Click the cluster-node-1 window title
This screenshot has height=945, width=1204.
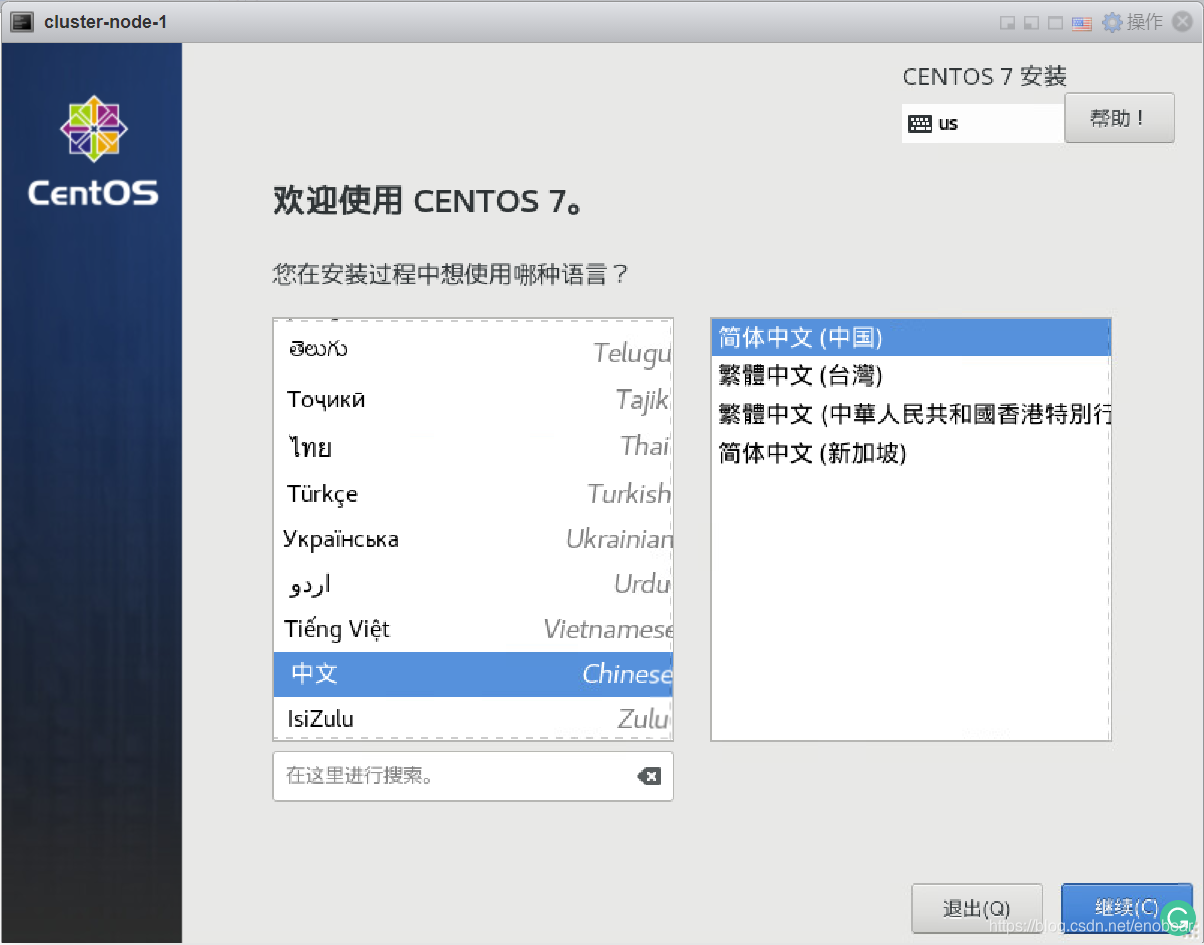click(105, 22)
